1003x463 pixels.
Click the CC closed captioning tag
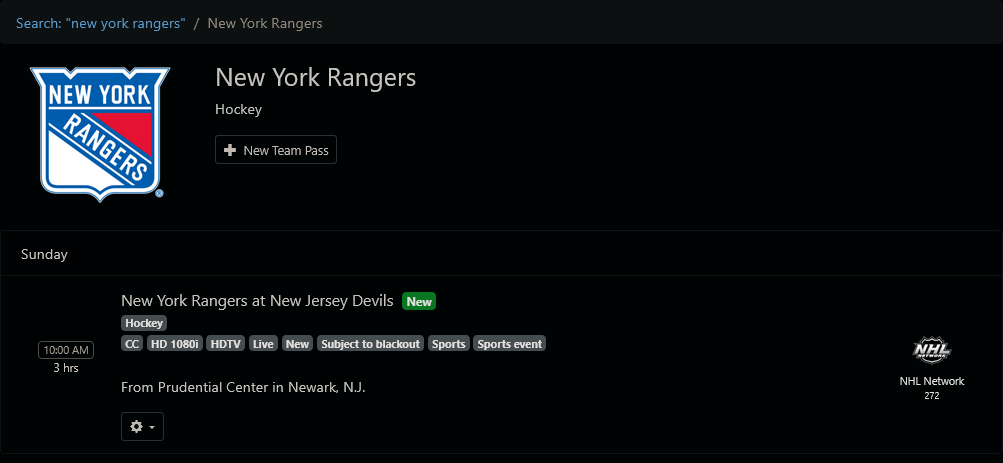click(x=132, y=344)
